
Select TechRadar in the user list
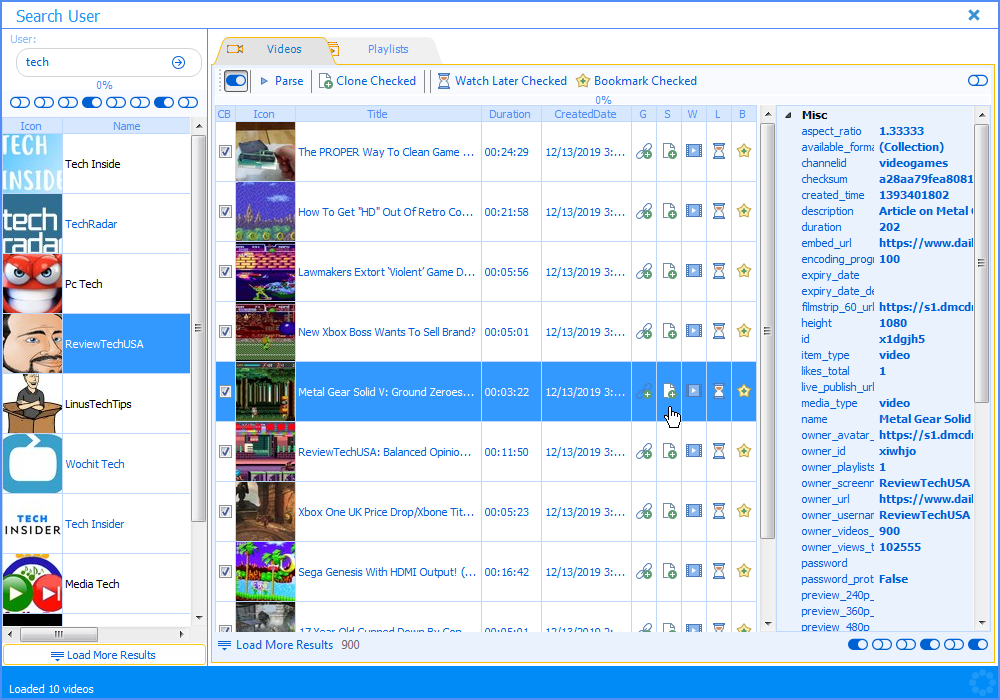tap(96, 224)
